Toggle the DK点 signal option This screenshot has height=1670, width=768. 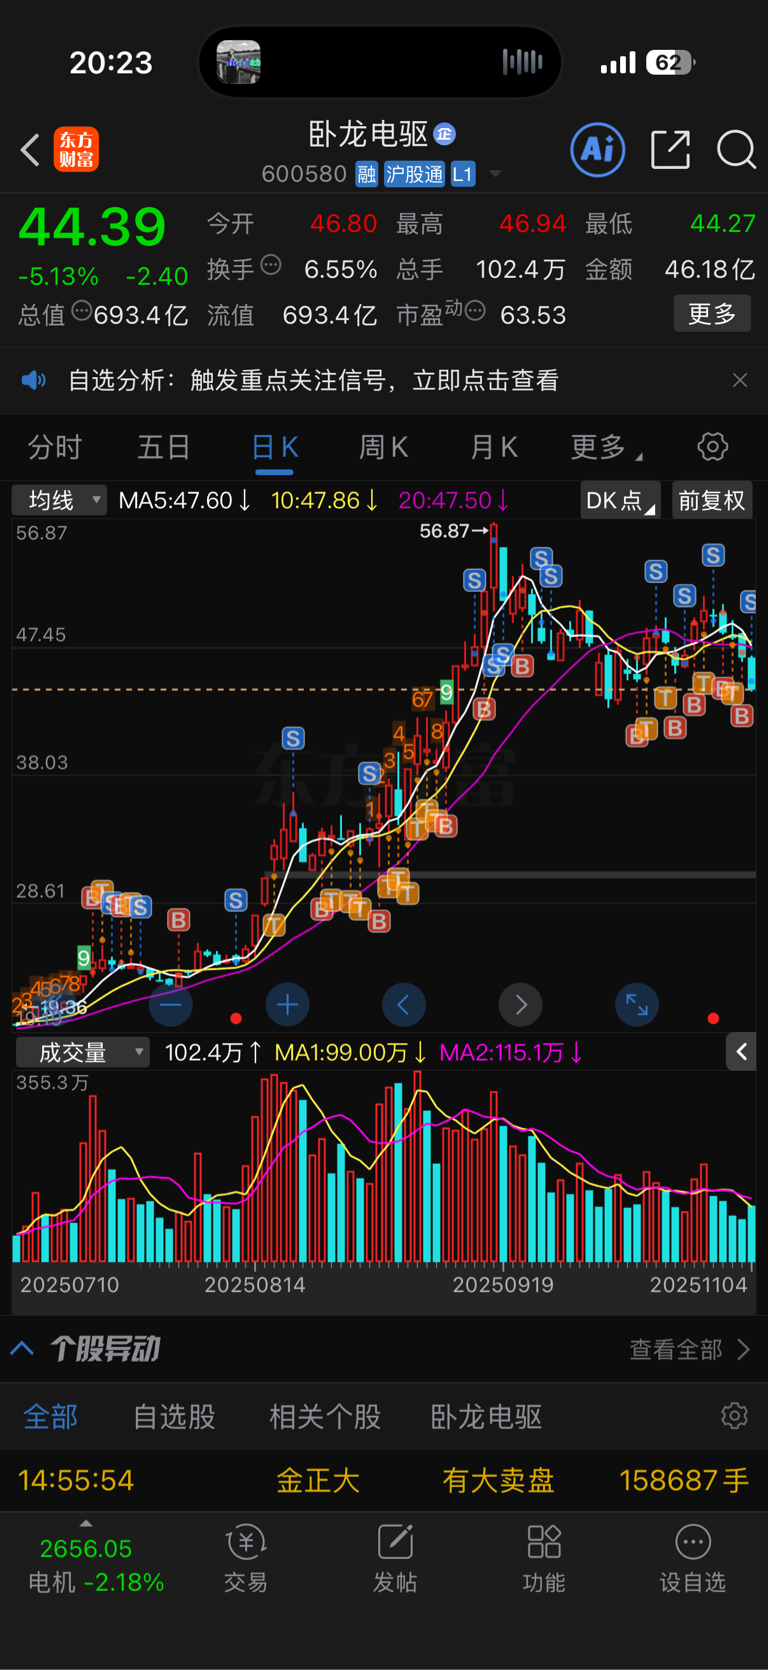pyautogui.click(x=620, y=500)
